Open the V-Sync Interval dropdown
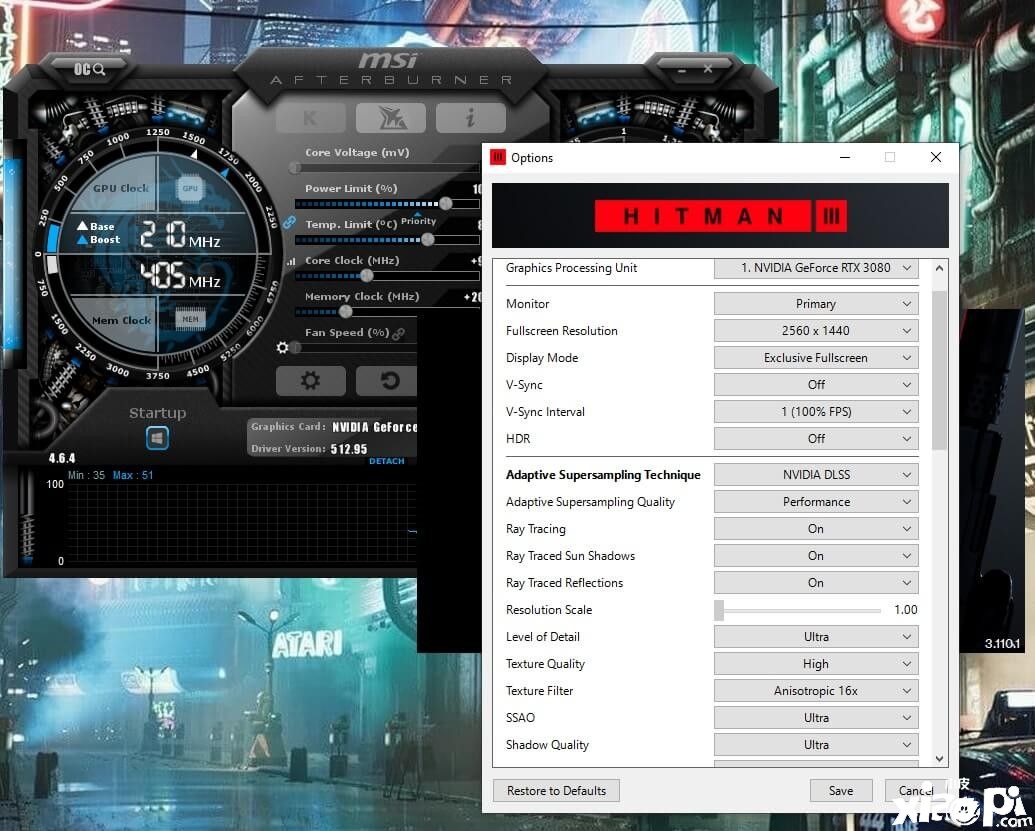The width and height of the screenshot is (1035, 831). click(x=816, y=412)
